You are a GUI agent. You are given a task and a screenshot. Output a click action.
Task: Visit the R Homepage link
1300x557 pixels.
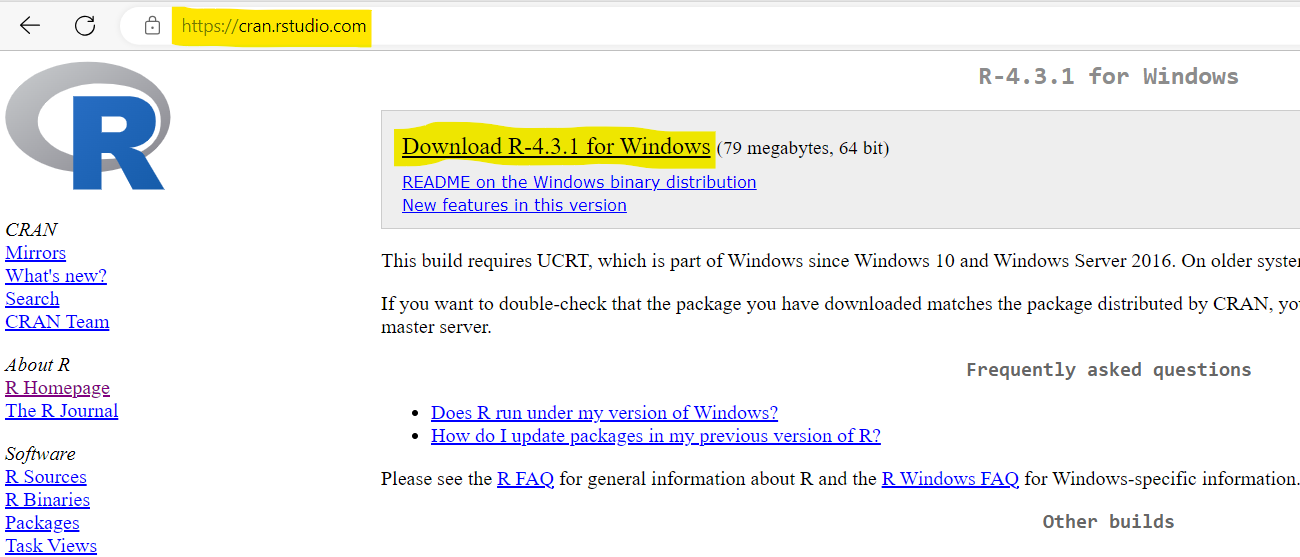click(x=57, y=388)
